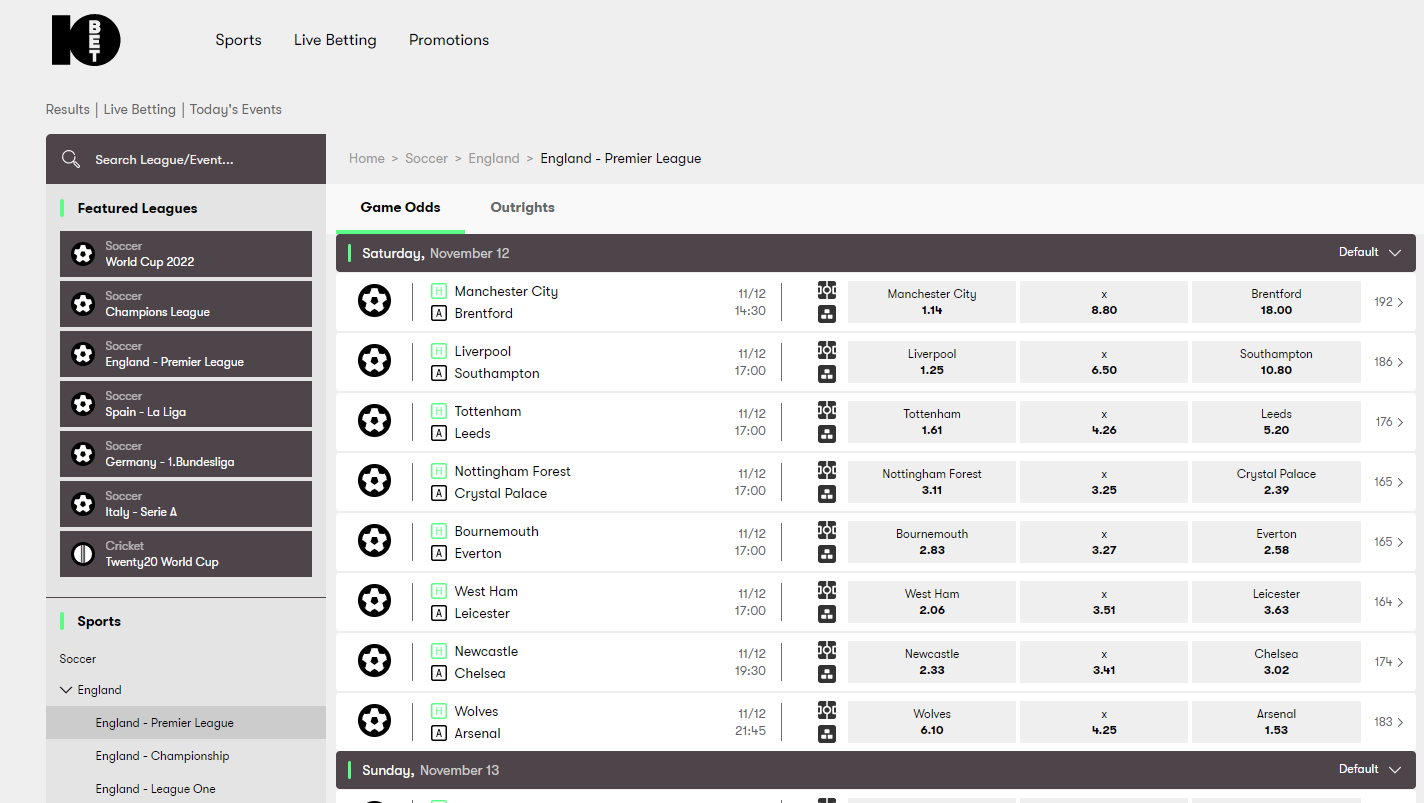Switch to the Game Odds tab
Screen dimensions: 1424x803
[x=400, y=207]
